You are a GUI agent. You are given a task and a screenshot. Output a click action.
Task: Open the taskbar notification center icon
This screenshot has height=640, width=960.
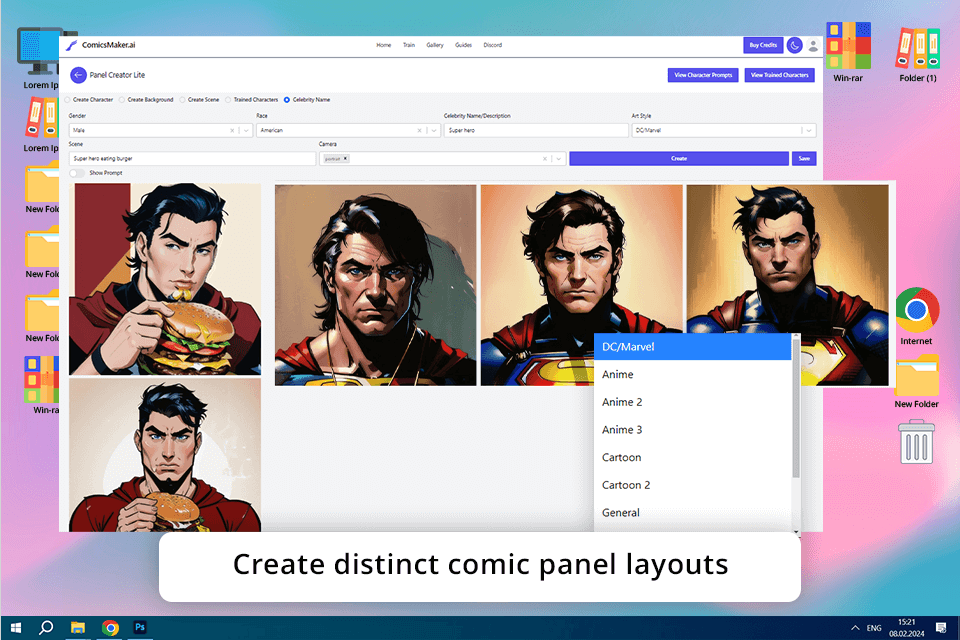[941, 628]
